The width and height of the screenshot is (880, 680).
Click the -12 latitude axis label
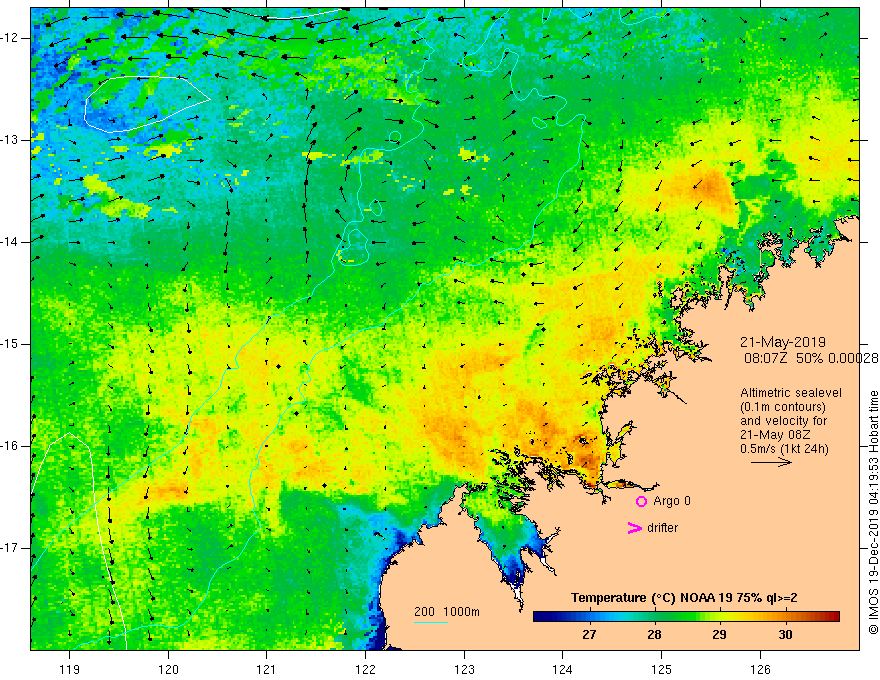point(10,38)
